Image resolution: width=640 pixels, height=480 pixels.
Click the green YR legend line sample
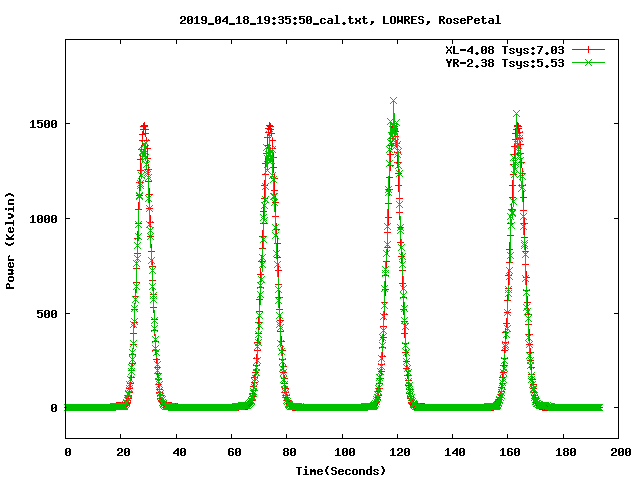point(588,62)
